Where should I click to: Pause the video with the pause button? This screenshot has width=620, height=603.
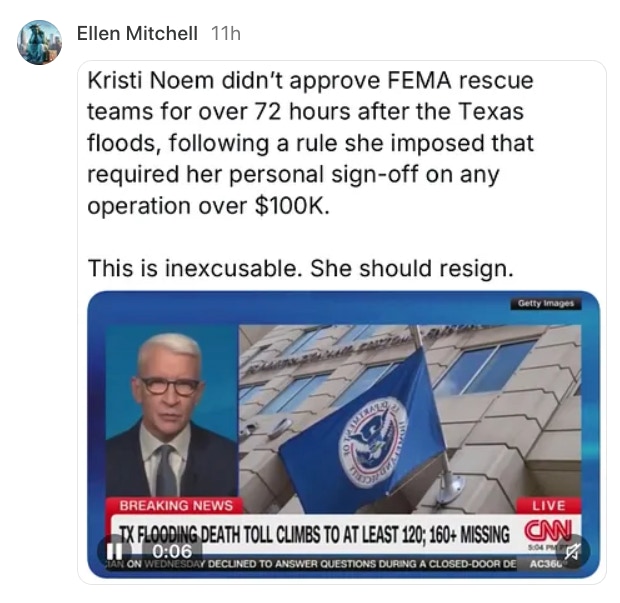coord(115,551)
